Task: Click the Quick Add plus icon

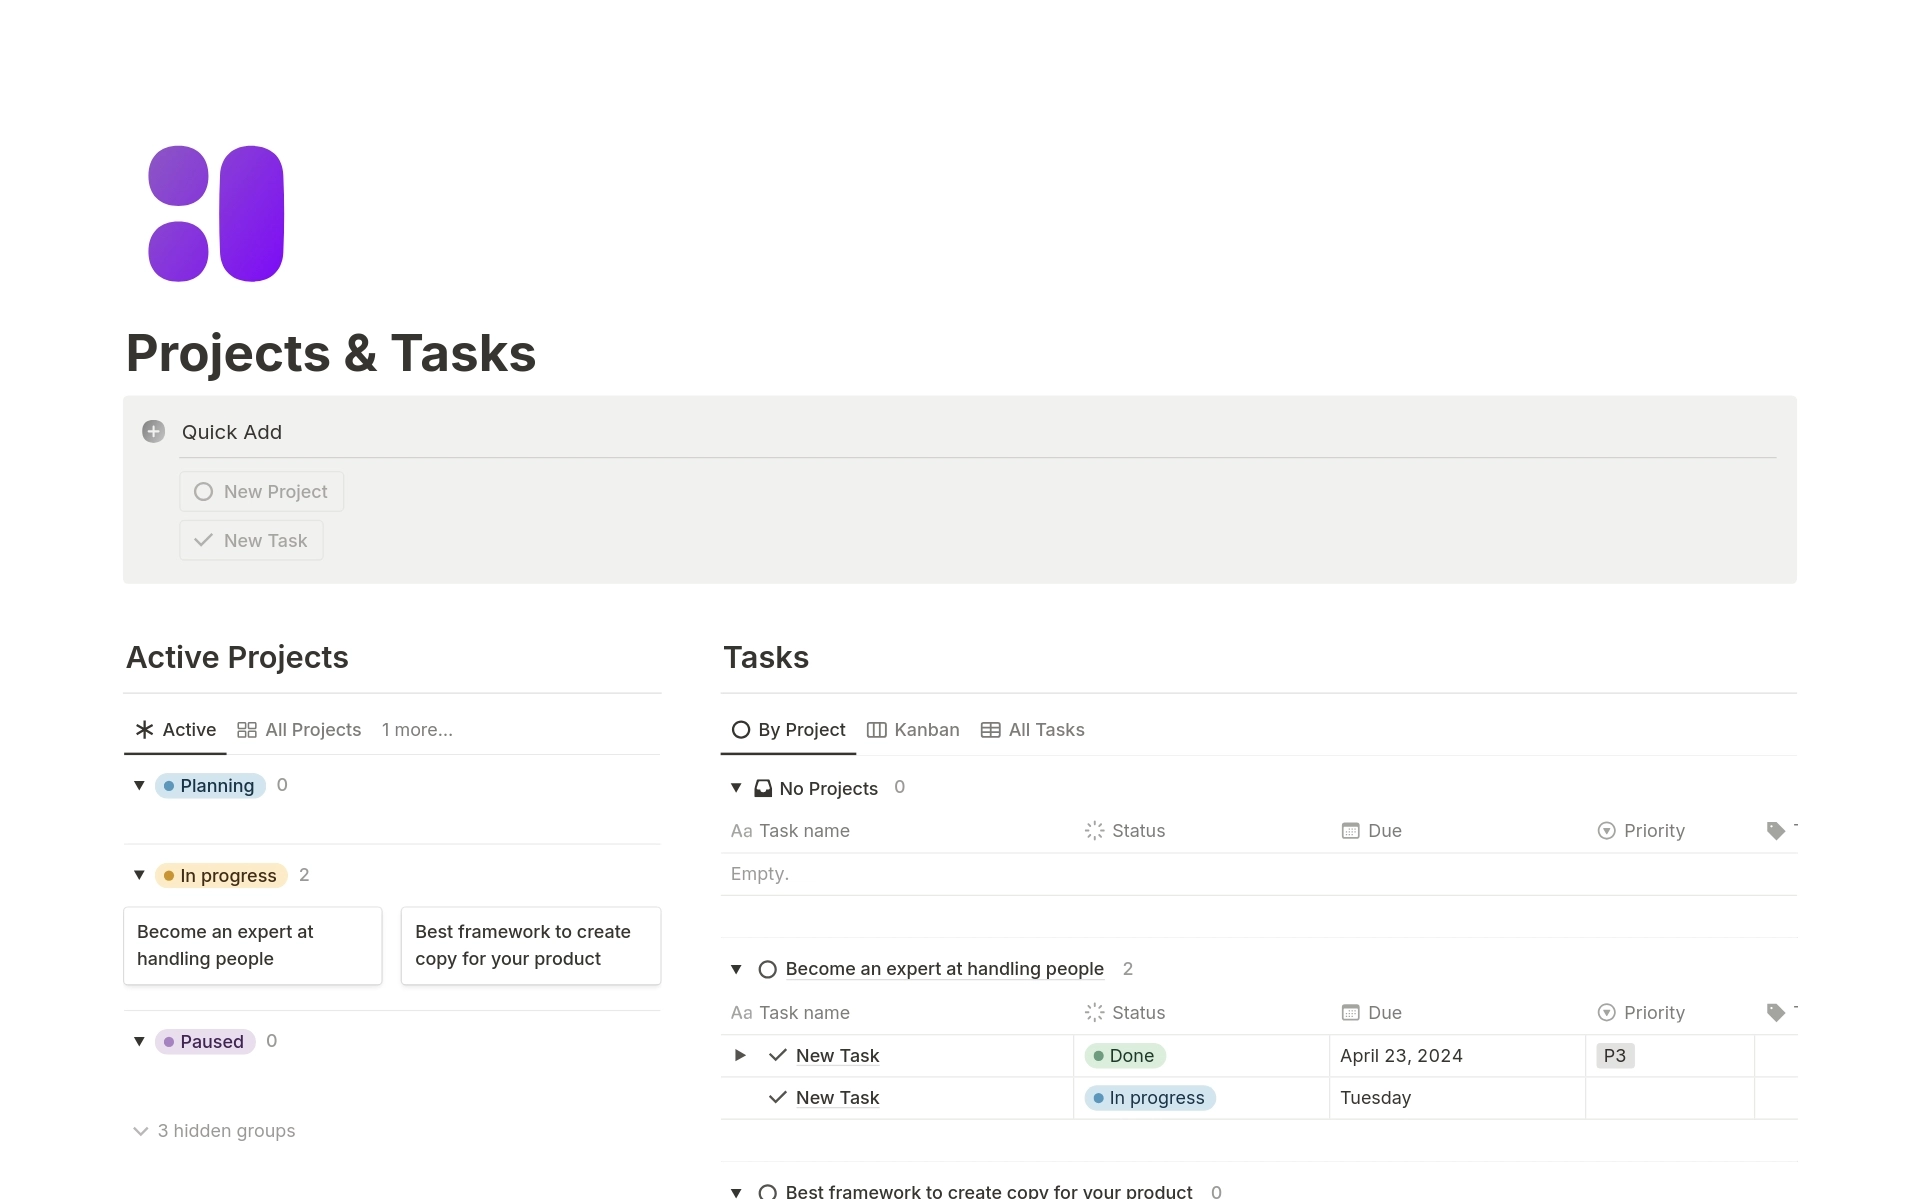Action: point(153,432)
